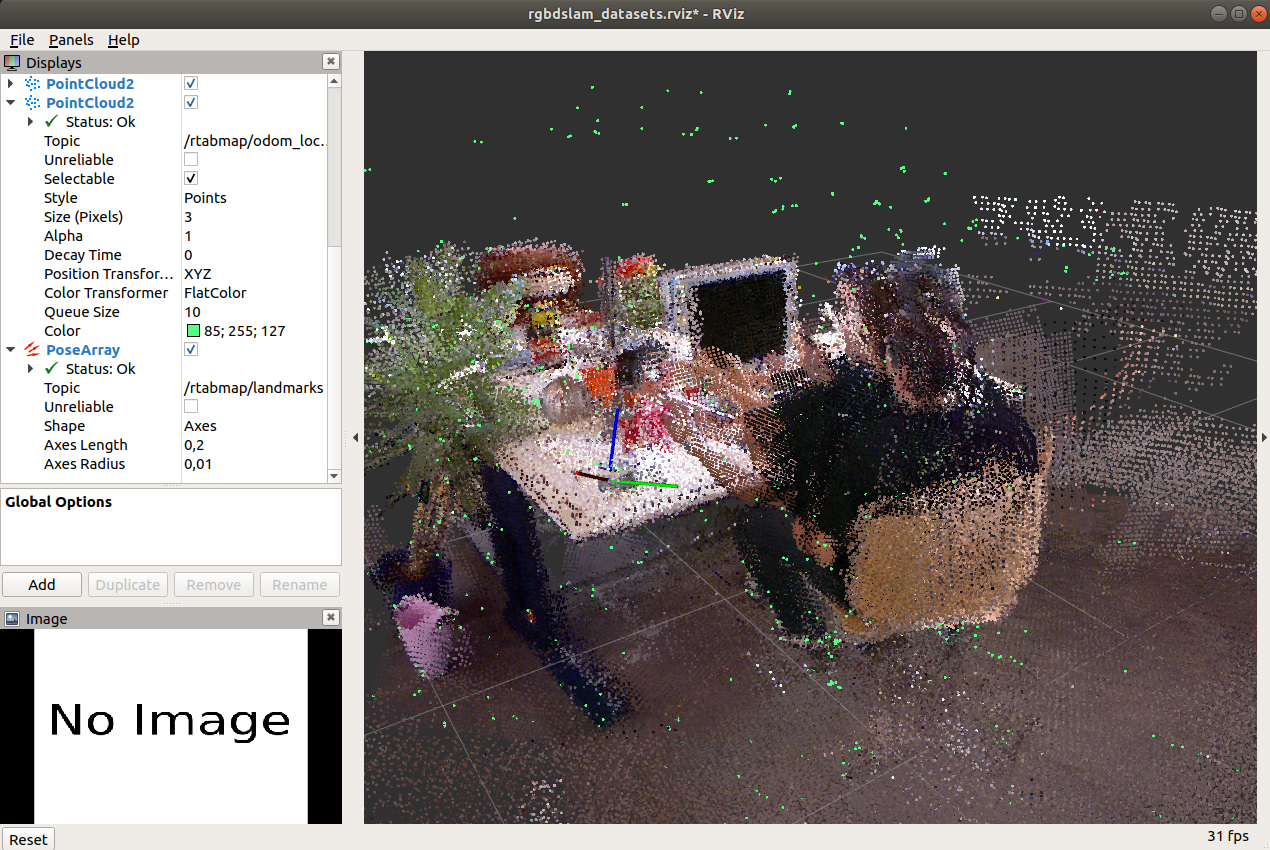Viewport: 1270px width, 850px height.
Task: Disable visibility of the second PointCloud2 display
Action: (x=190, y=102)
